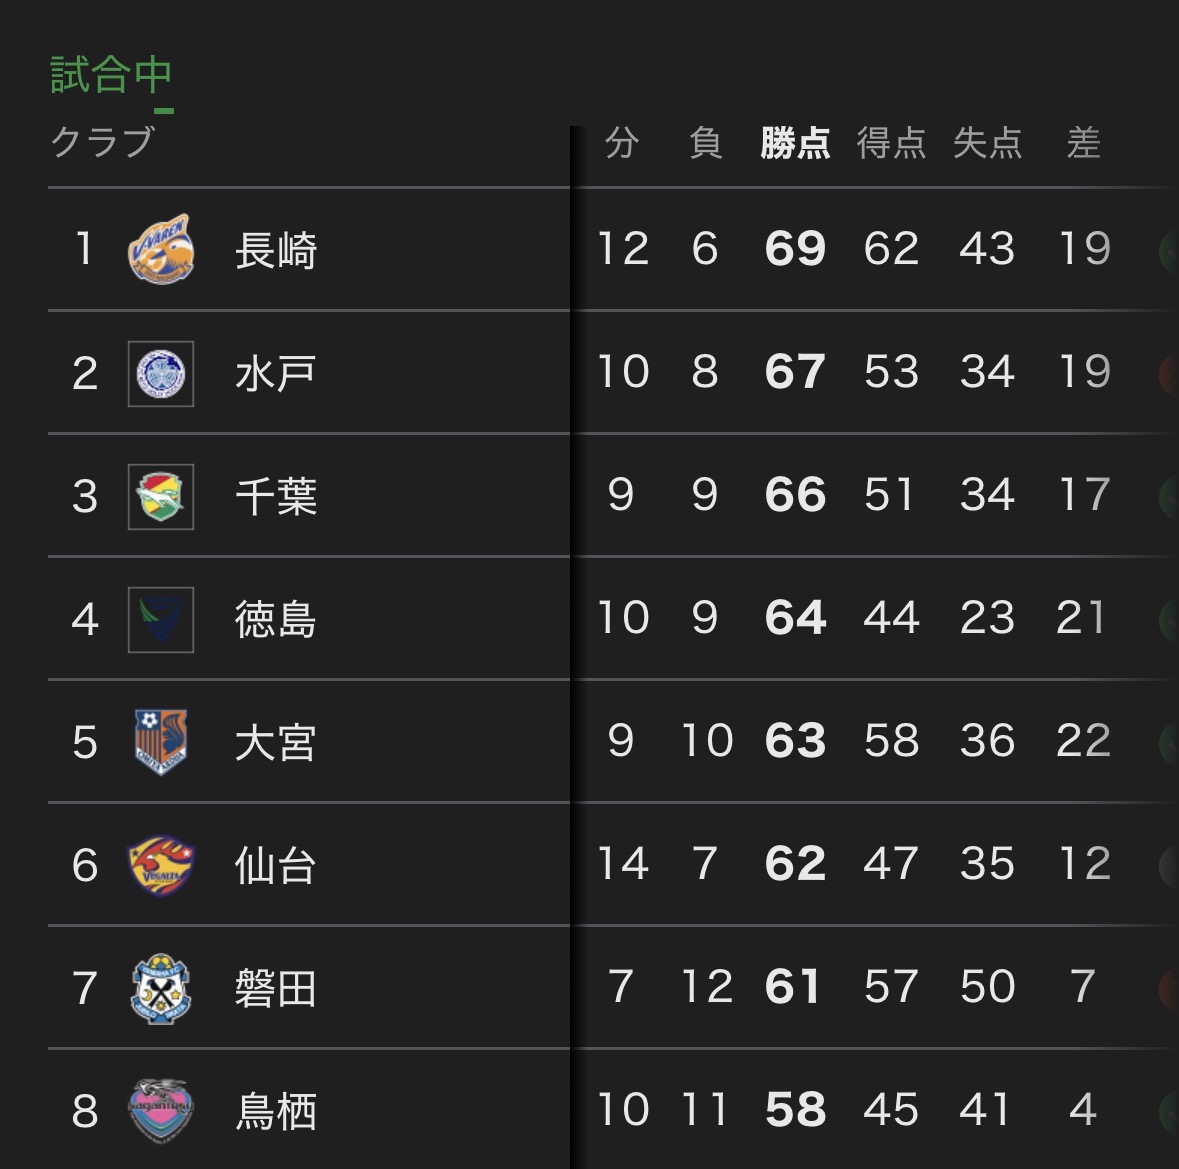The height and width of the screenshot is (1169, 1179).
Task: Open the 水戸 team name link
Action: [x=276, y=373]
